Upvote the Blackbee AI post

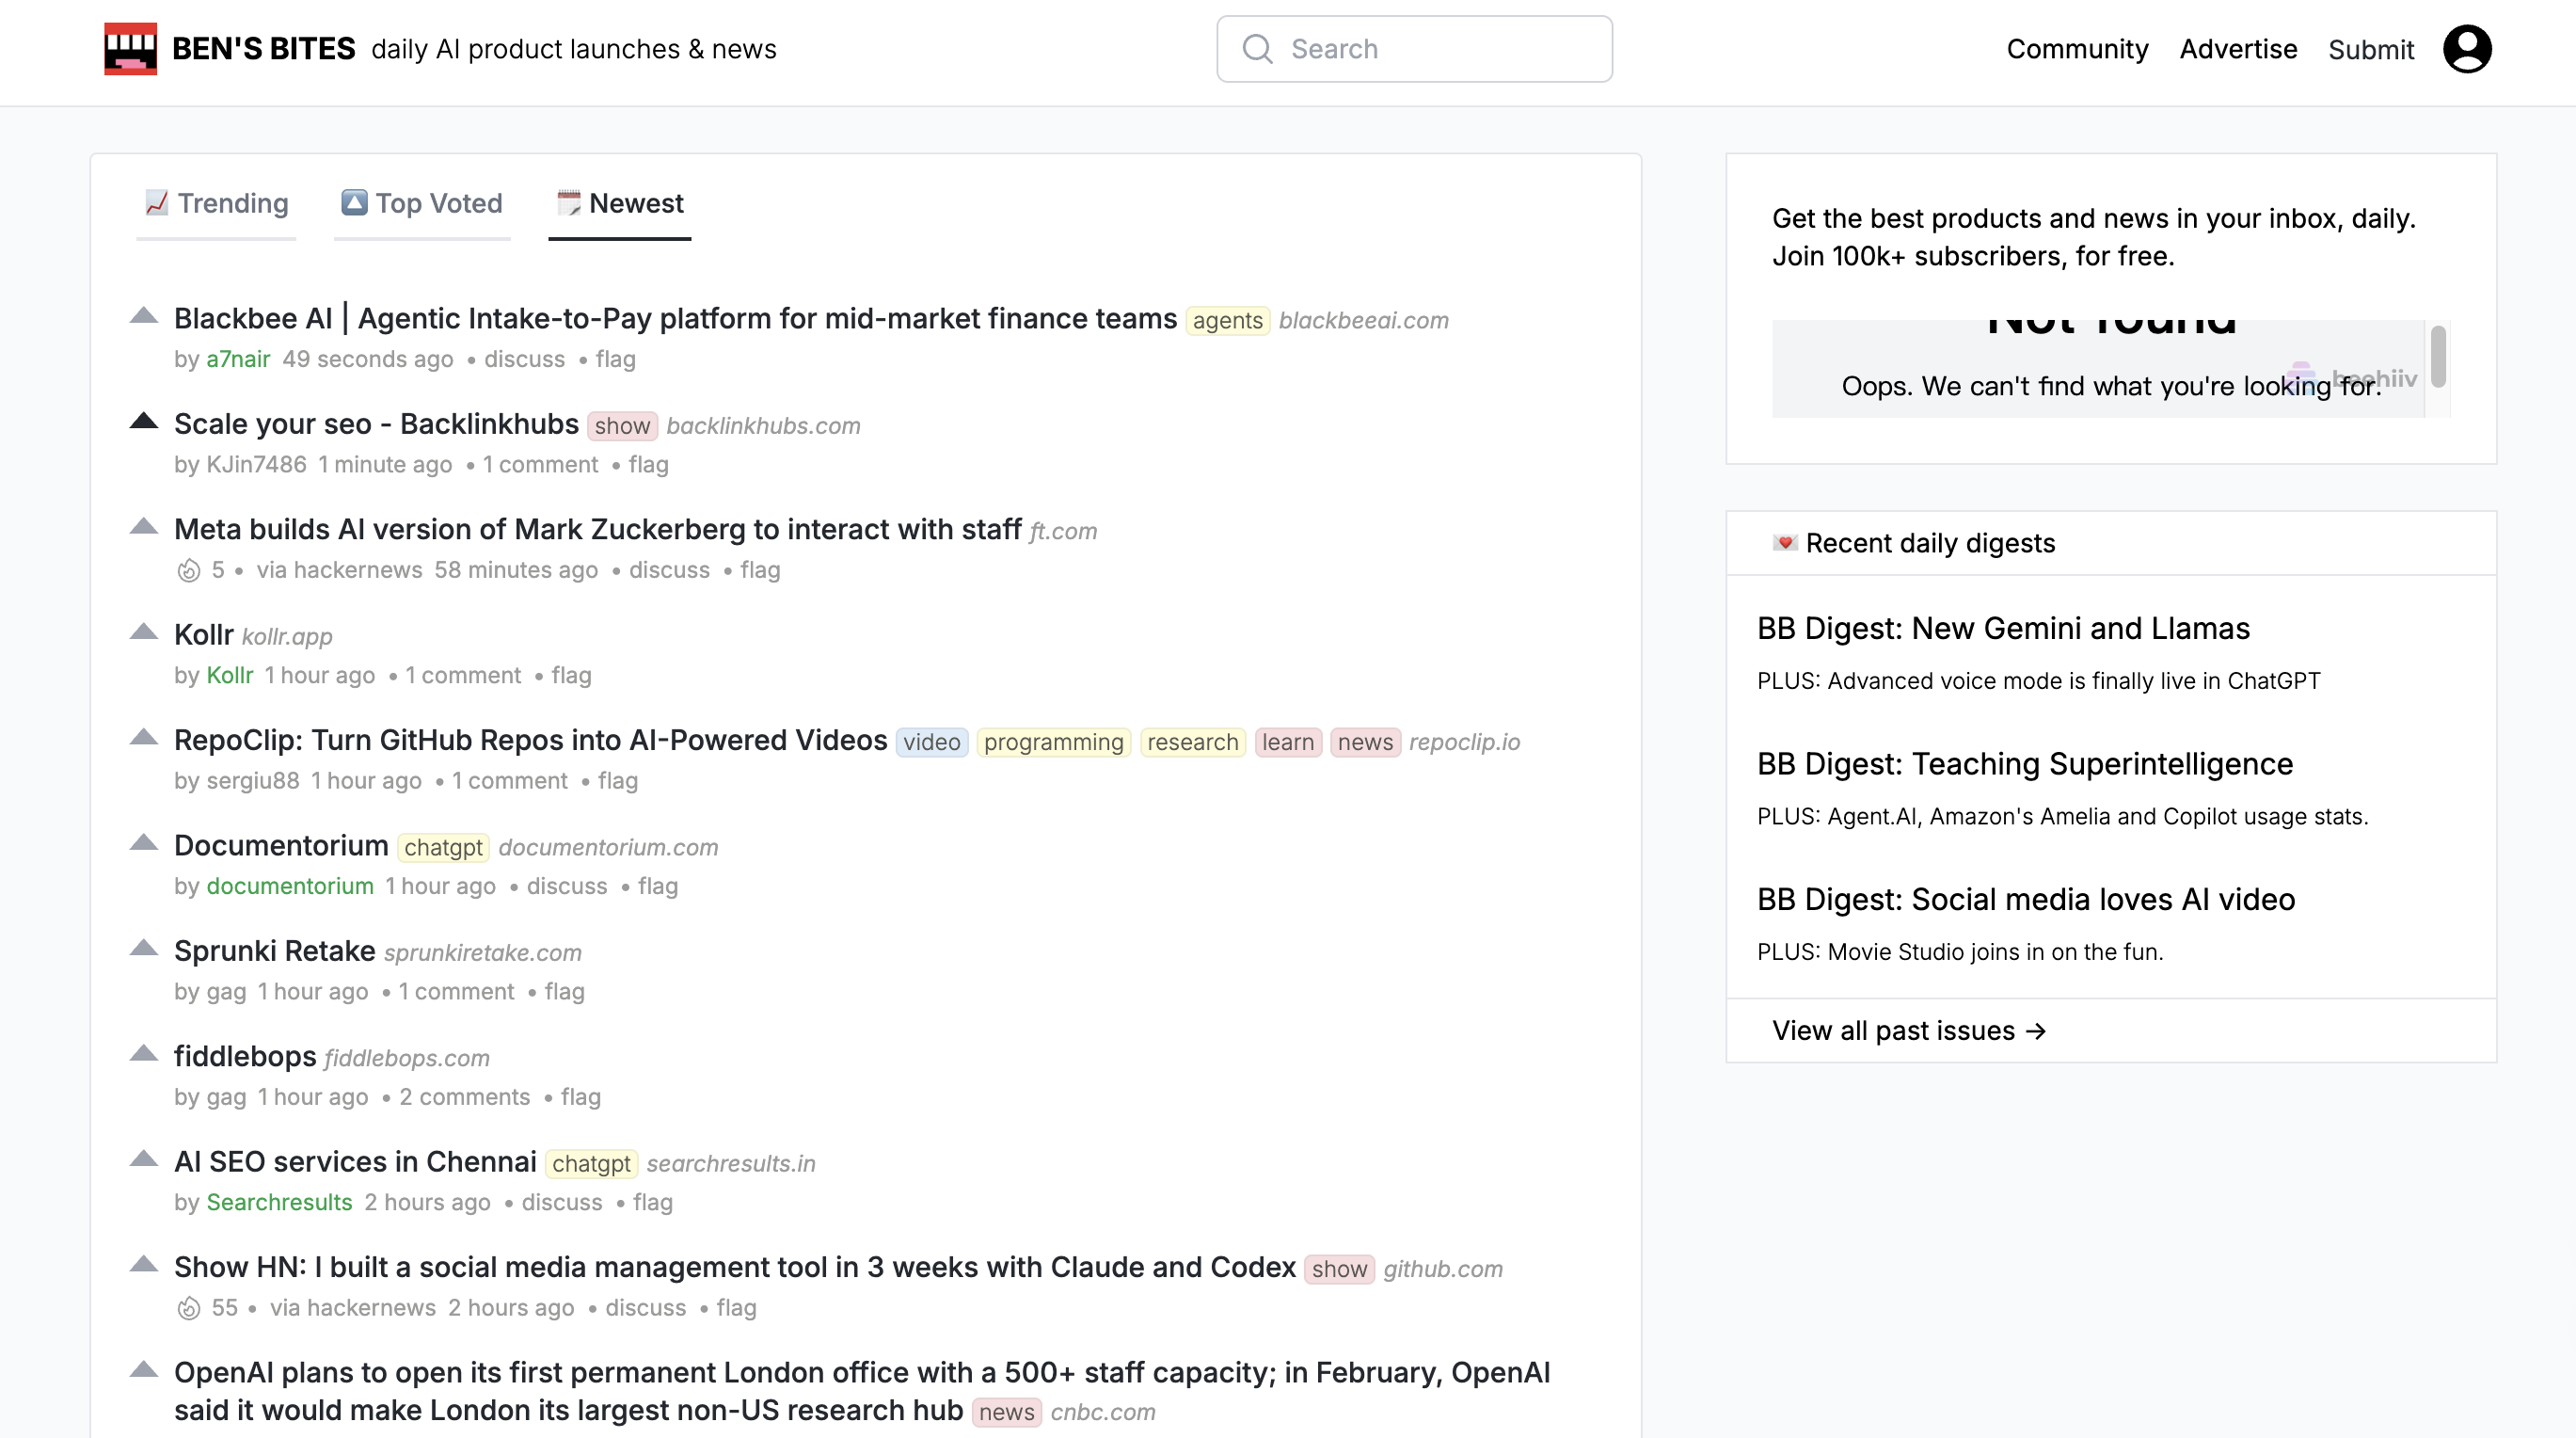pyautogui.click(x=144, y=316)
